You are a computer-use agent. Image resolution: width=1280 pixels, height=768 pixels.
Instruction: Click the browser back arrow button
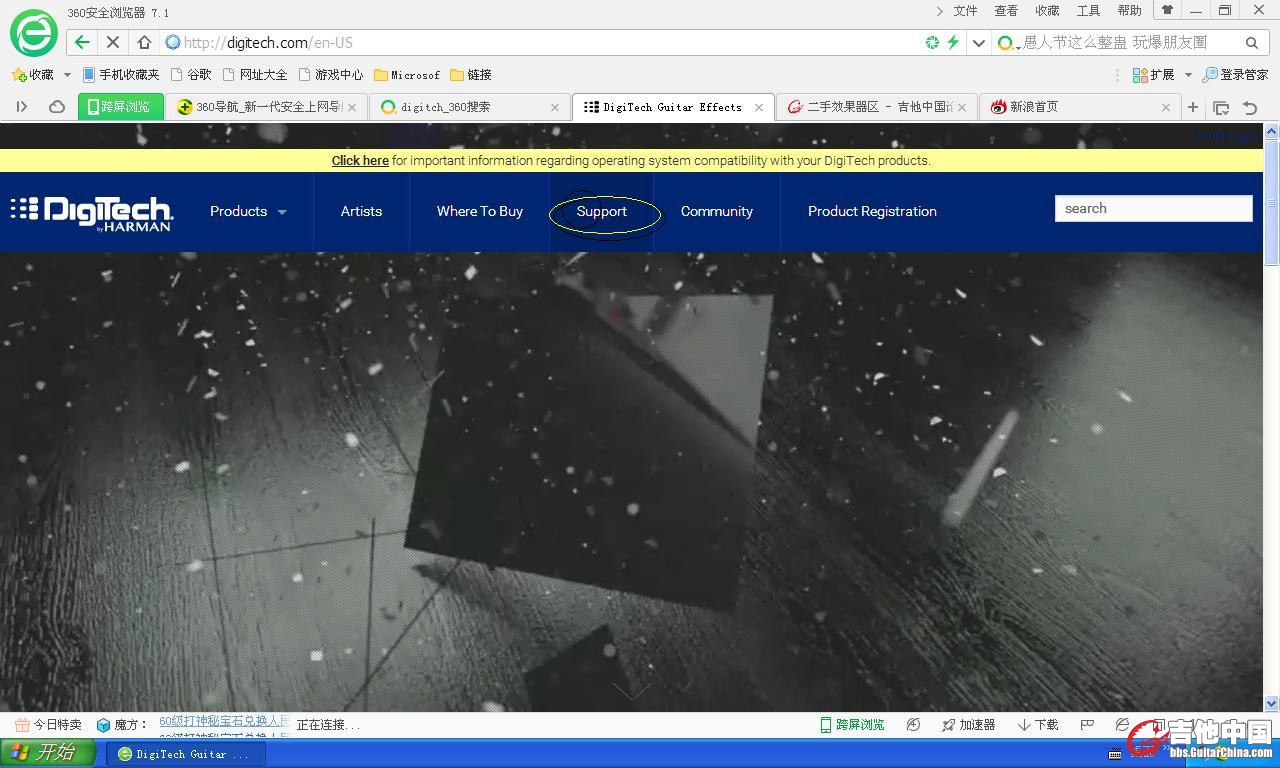[82, 42]
